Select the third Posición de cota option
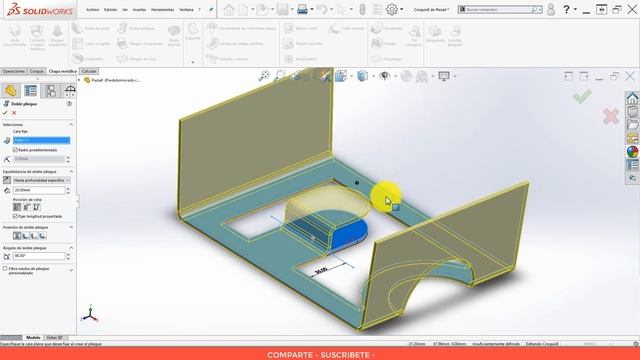Screen dimensions: 640x360 (36, 207)
